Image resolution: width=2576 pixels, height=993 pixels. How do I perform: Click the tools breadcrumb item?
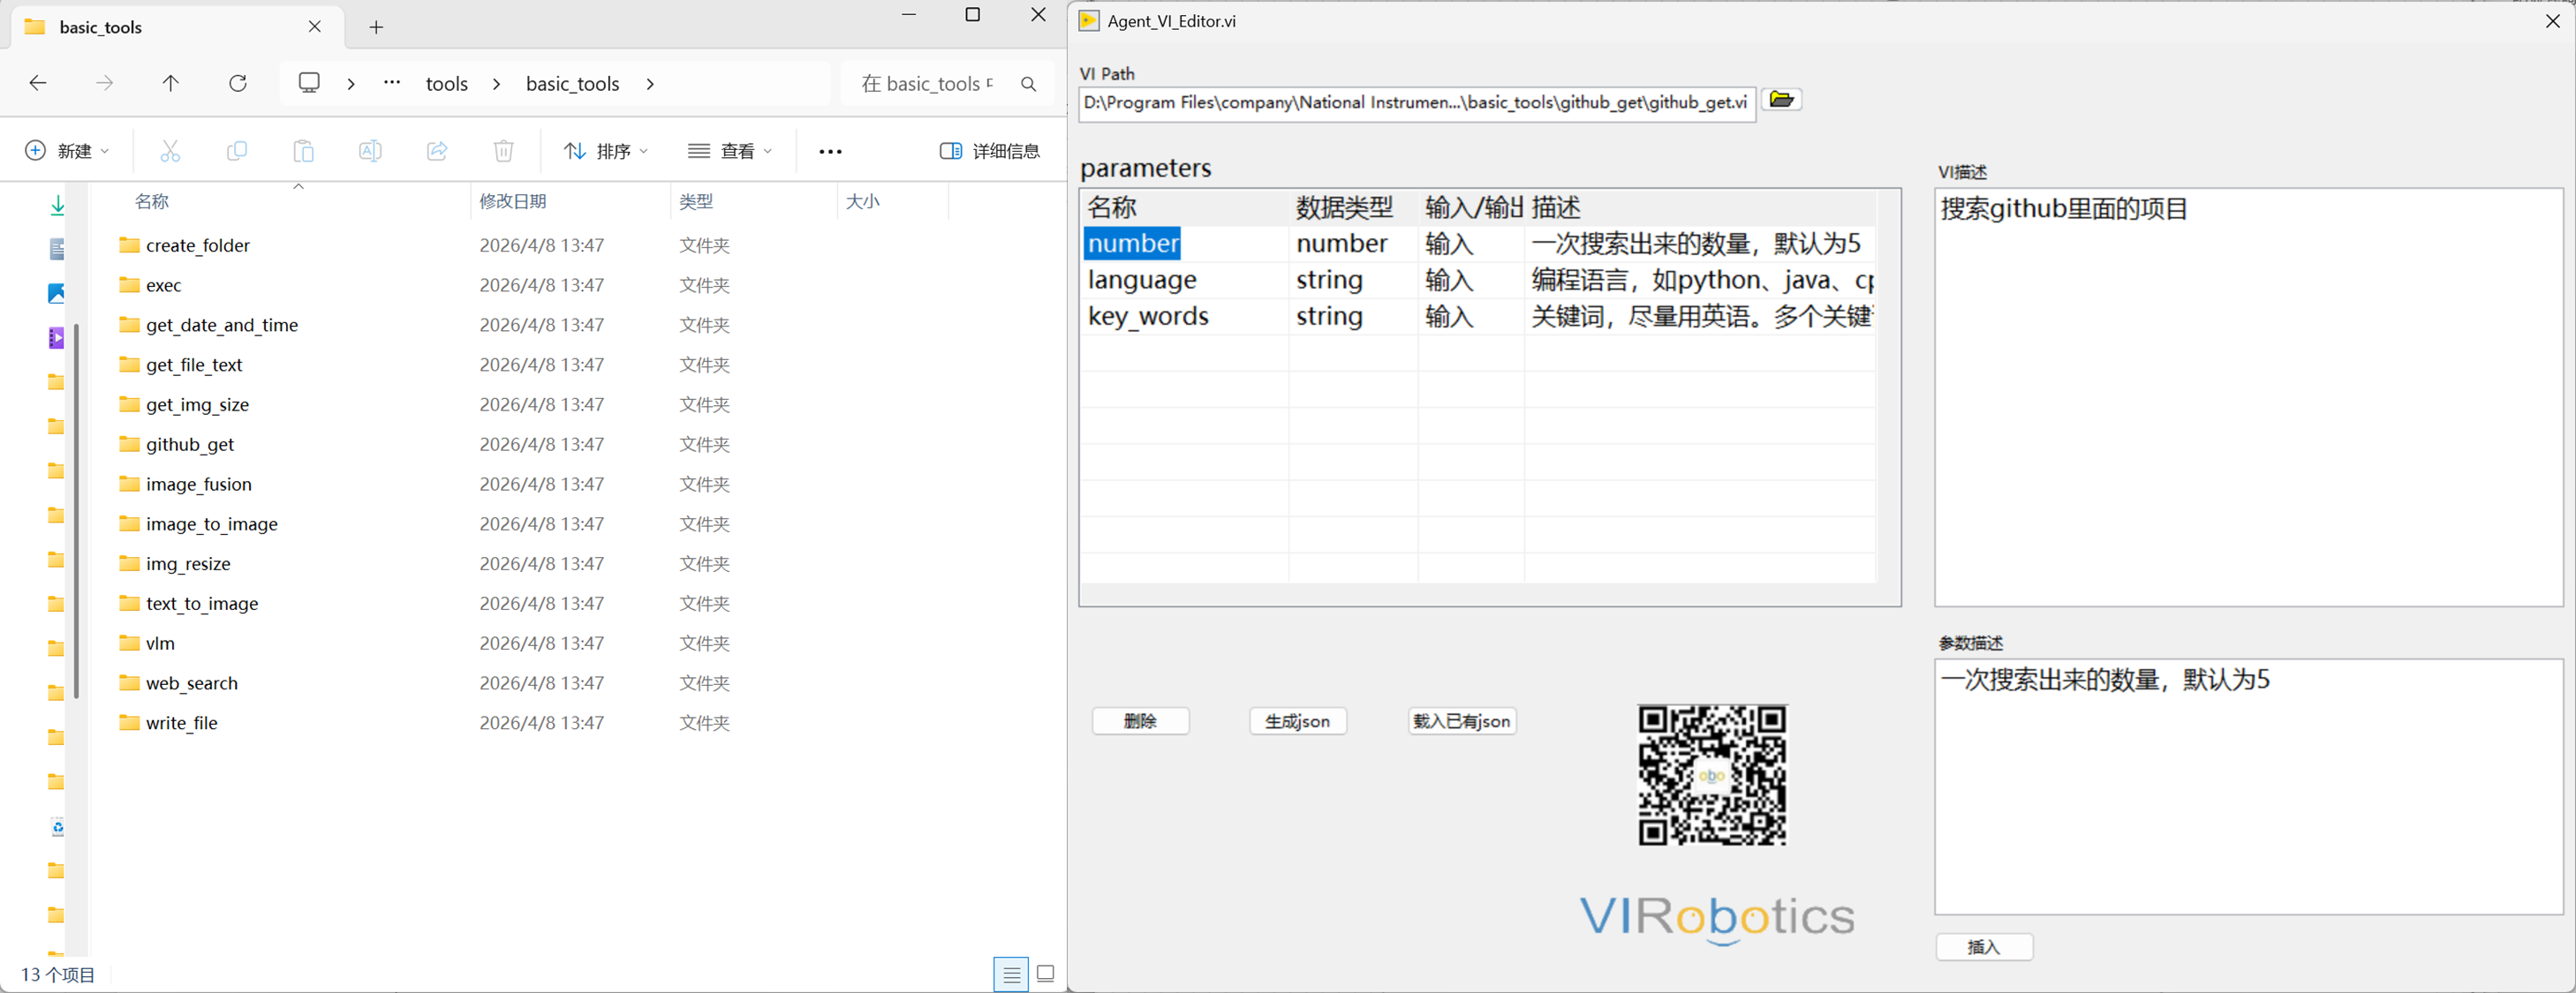coord(446,84)
